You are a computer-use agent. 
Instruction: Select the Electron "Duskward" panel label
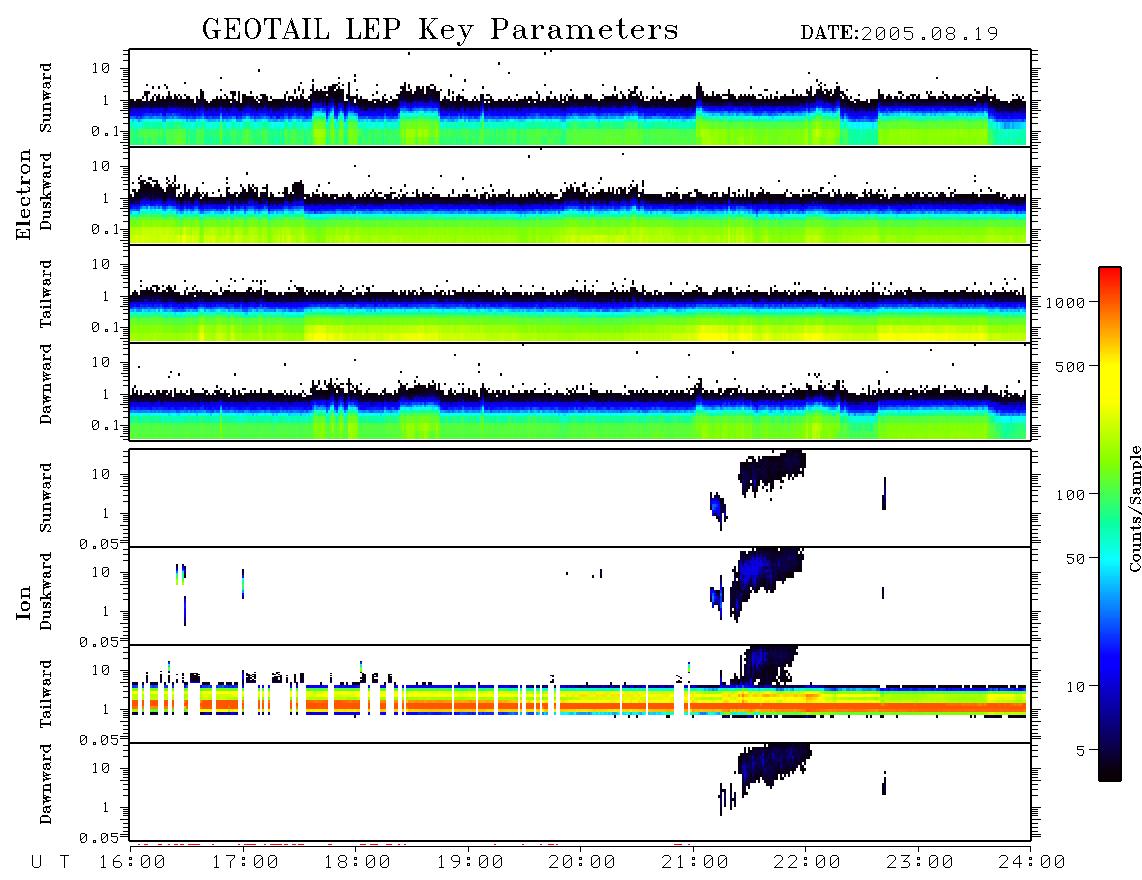click(x=46, y=191)
